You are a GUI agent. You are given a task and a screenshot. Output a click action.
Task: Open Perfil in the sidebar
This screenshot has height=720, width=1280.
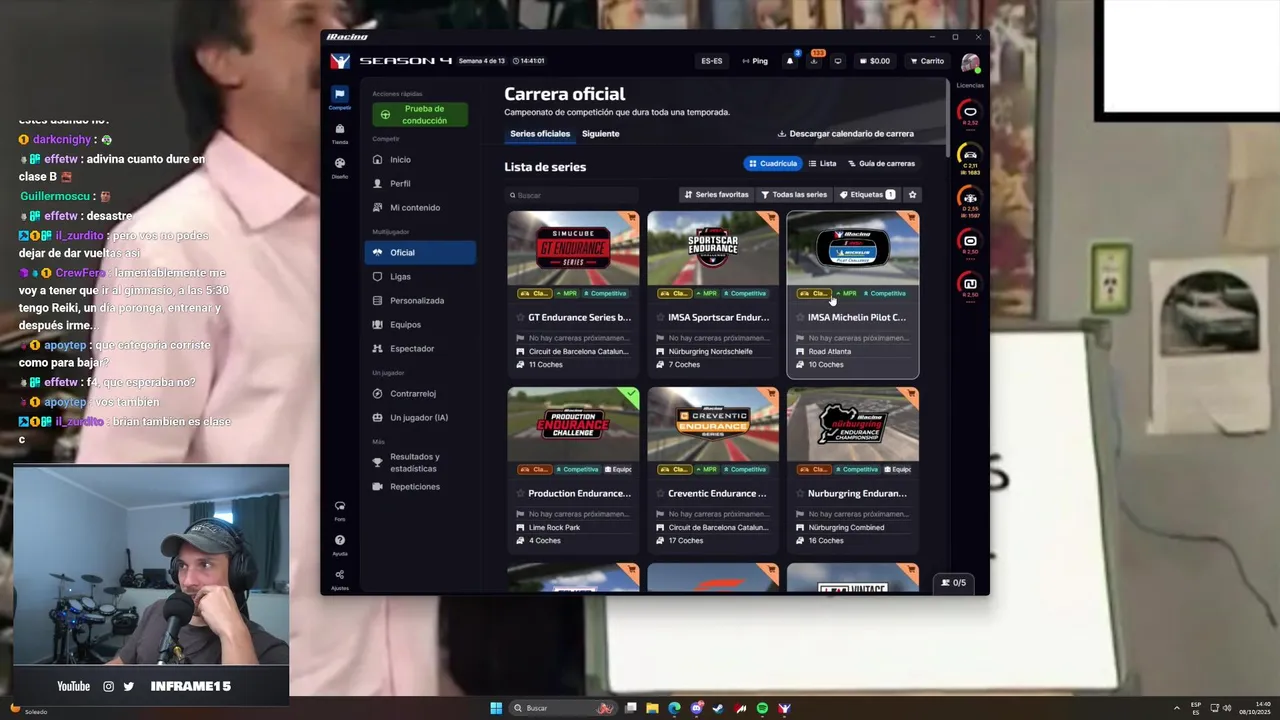tap(420, 184)
